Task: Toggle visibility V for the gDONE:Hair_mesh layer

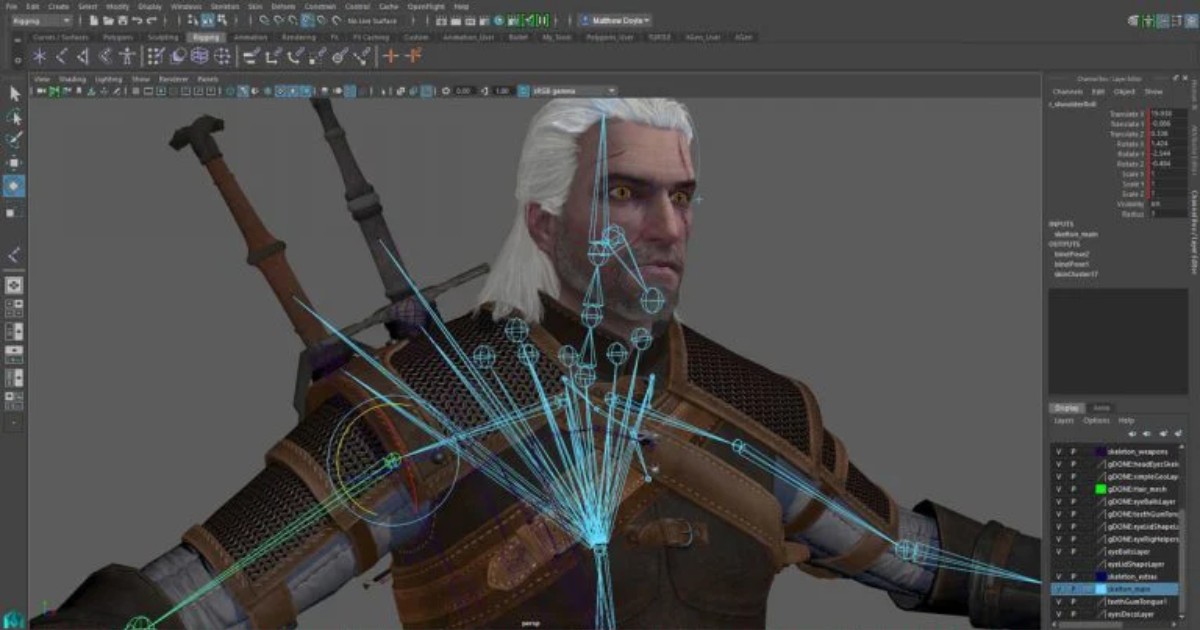Action: point(1058,489)
